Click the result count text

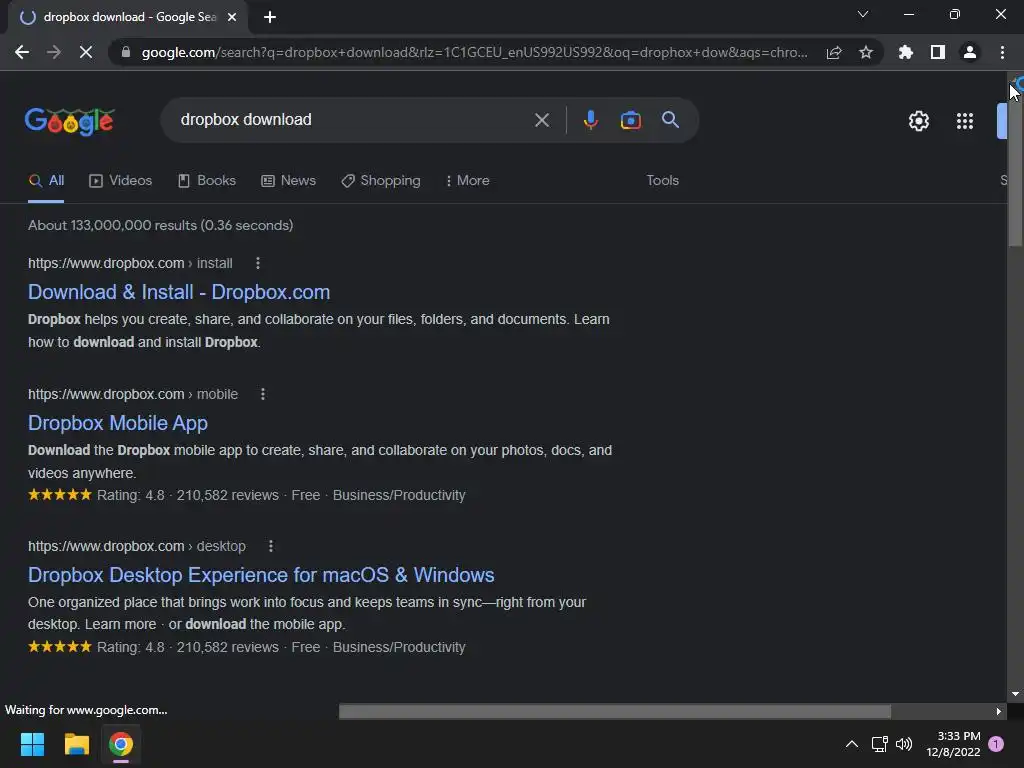pyautogui.click(x=161, y=225)
